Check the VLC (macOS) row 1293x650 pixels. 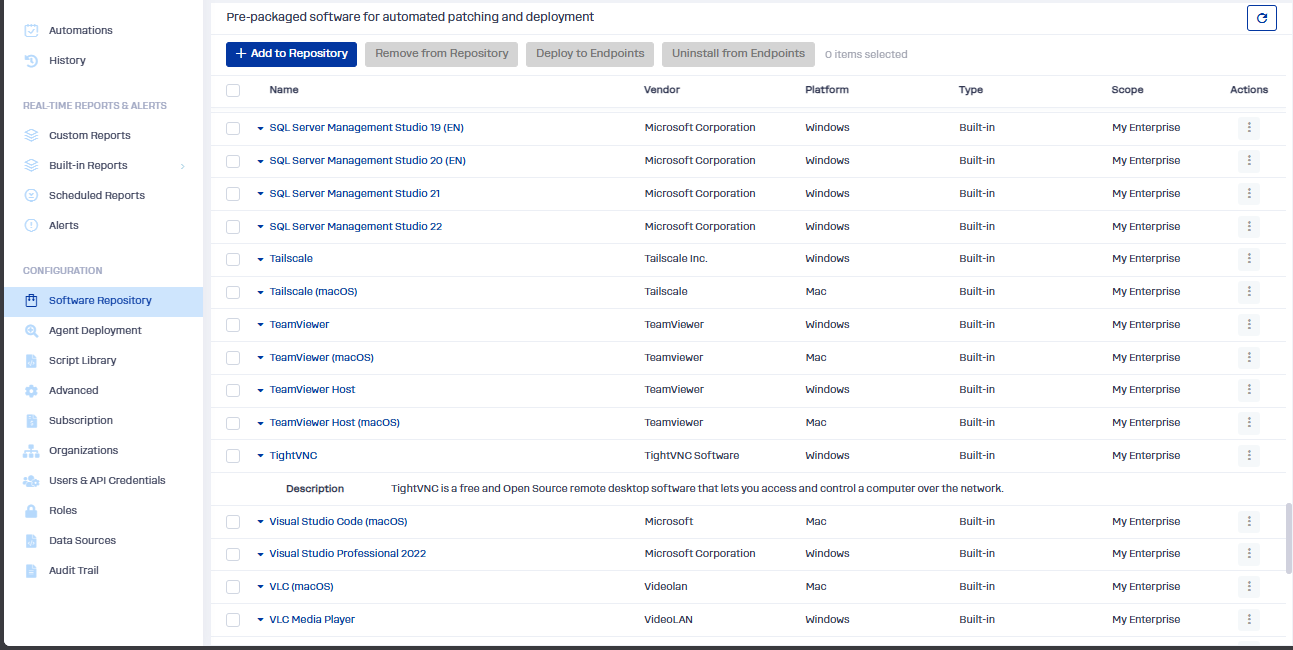pyautogui.click(x=233, y=587)
